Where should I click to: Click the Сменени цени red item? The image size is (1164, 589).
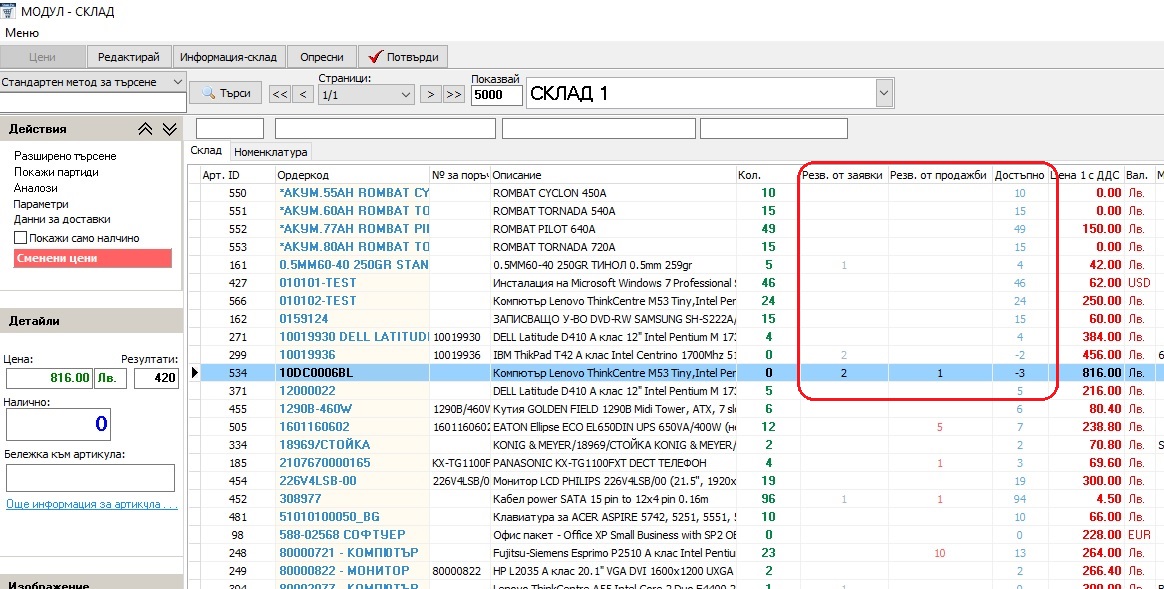click(93, 258)
